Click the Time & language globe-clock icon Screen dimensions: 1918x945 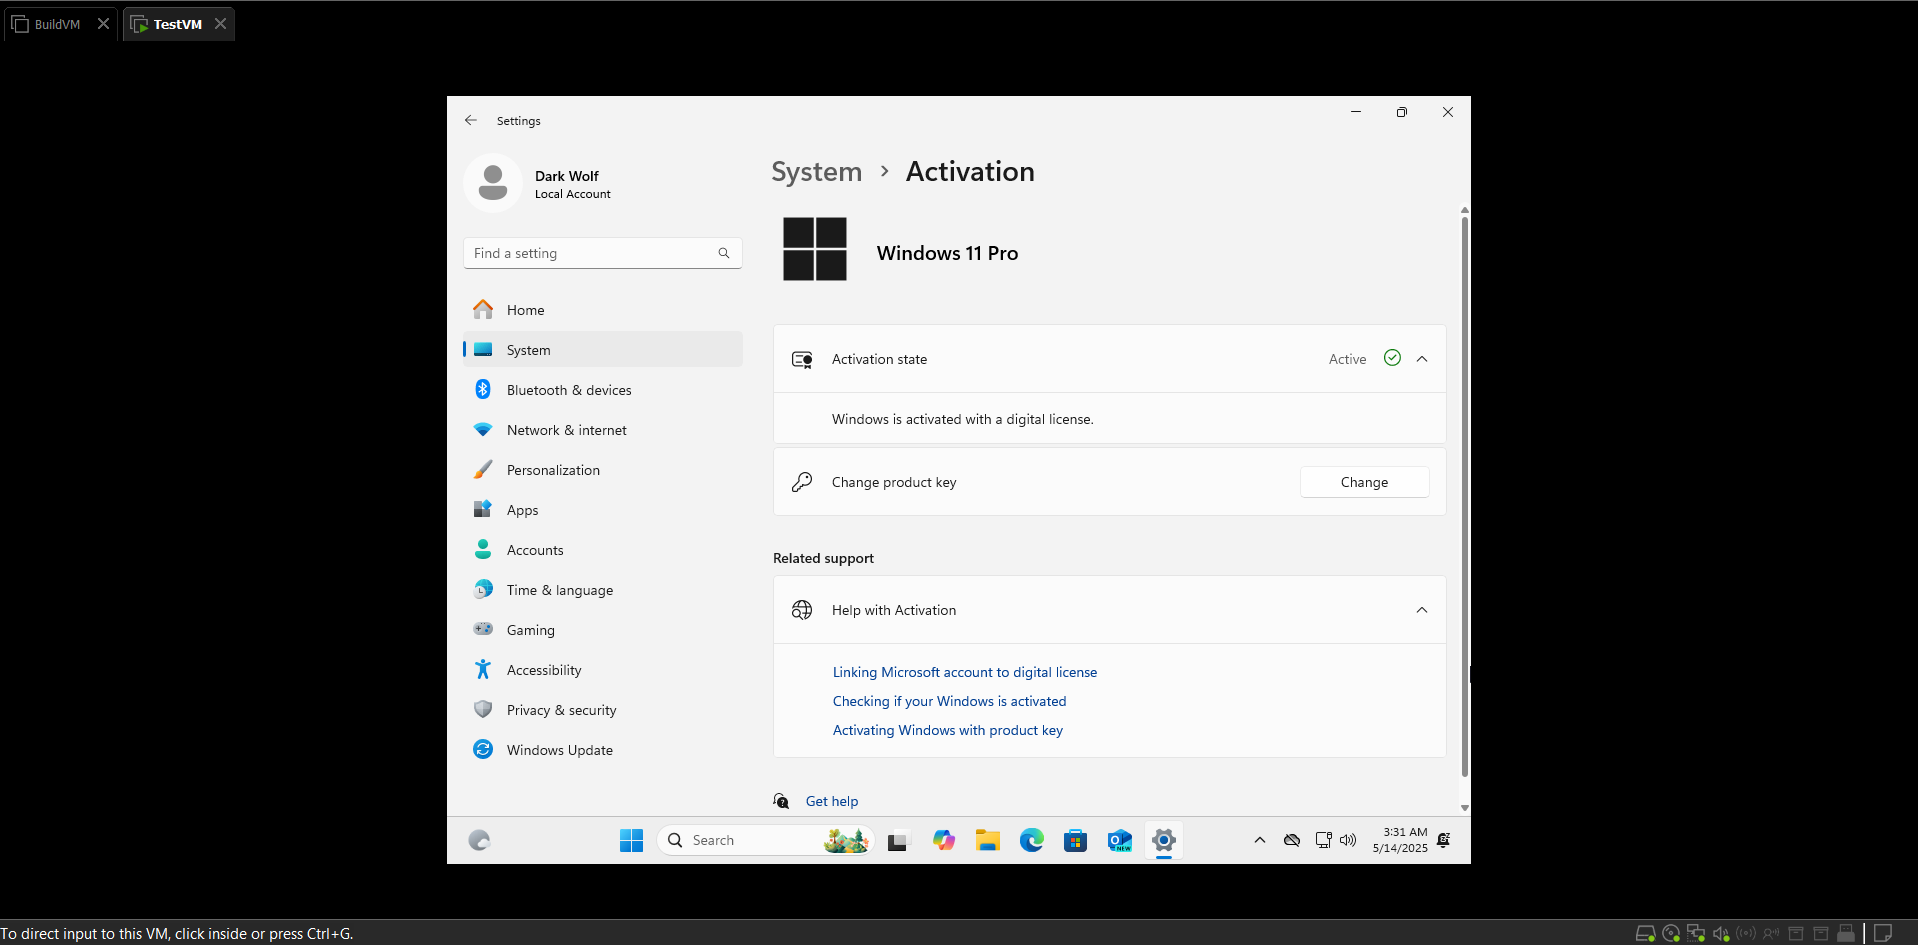point(483,590)
